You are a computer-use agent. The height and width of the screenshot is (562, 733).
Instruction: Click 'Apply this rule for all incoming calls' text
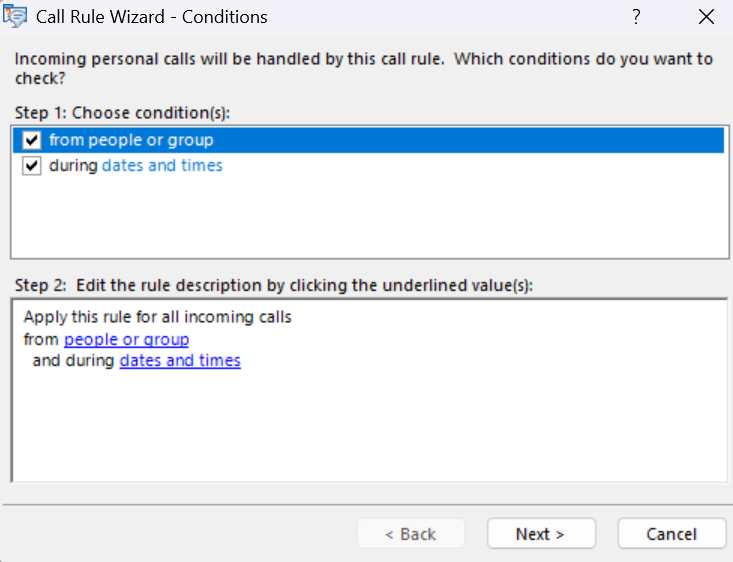pos(158,318)
